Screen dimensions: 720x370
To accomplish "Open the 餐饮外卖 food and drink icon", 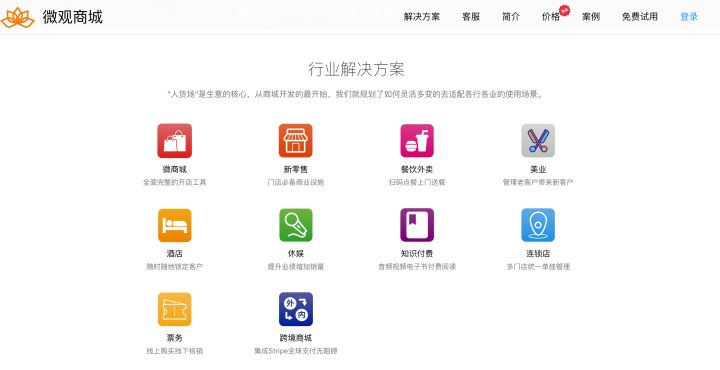I will (417, 140).
